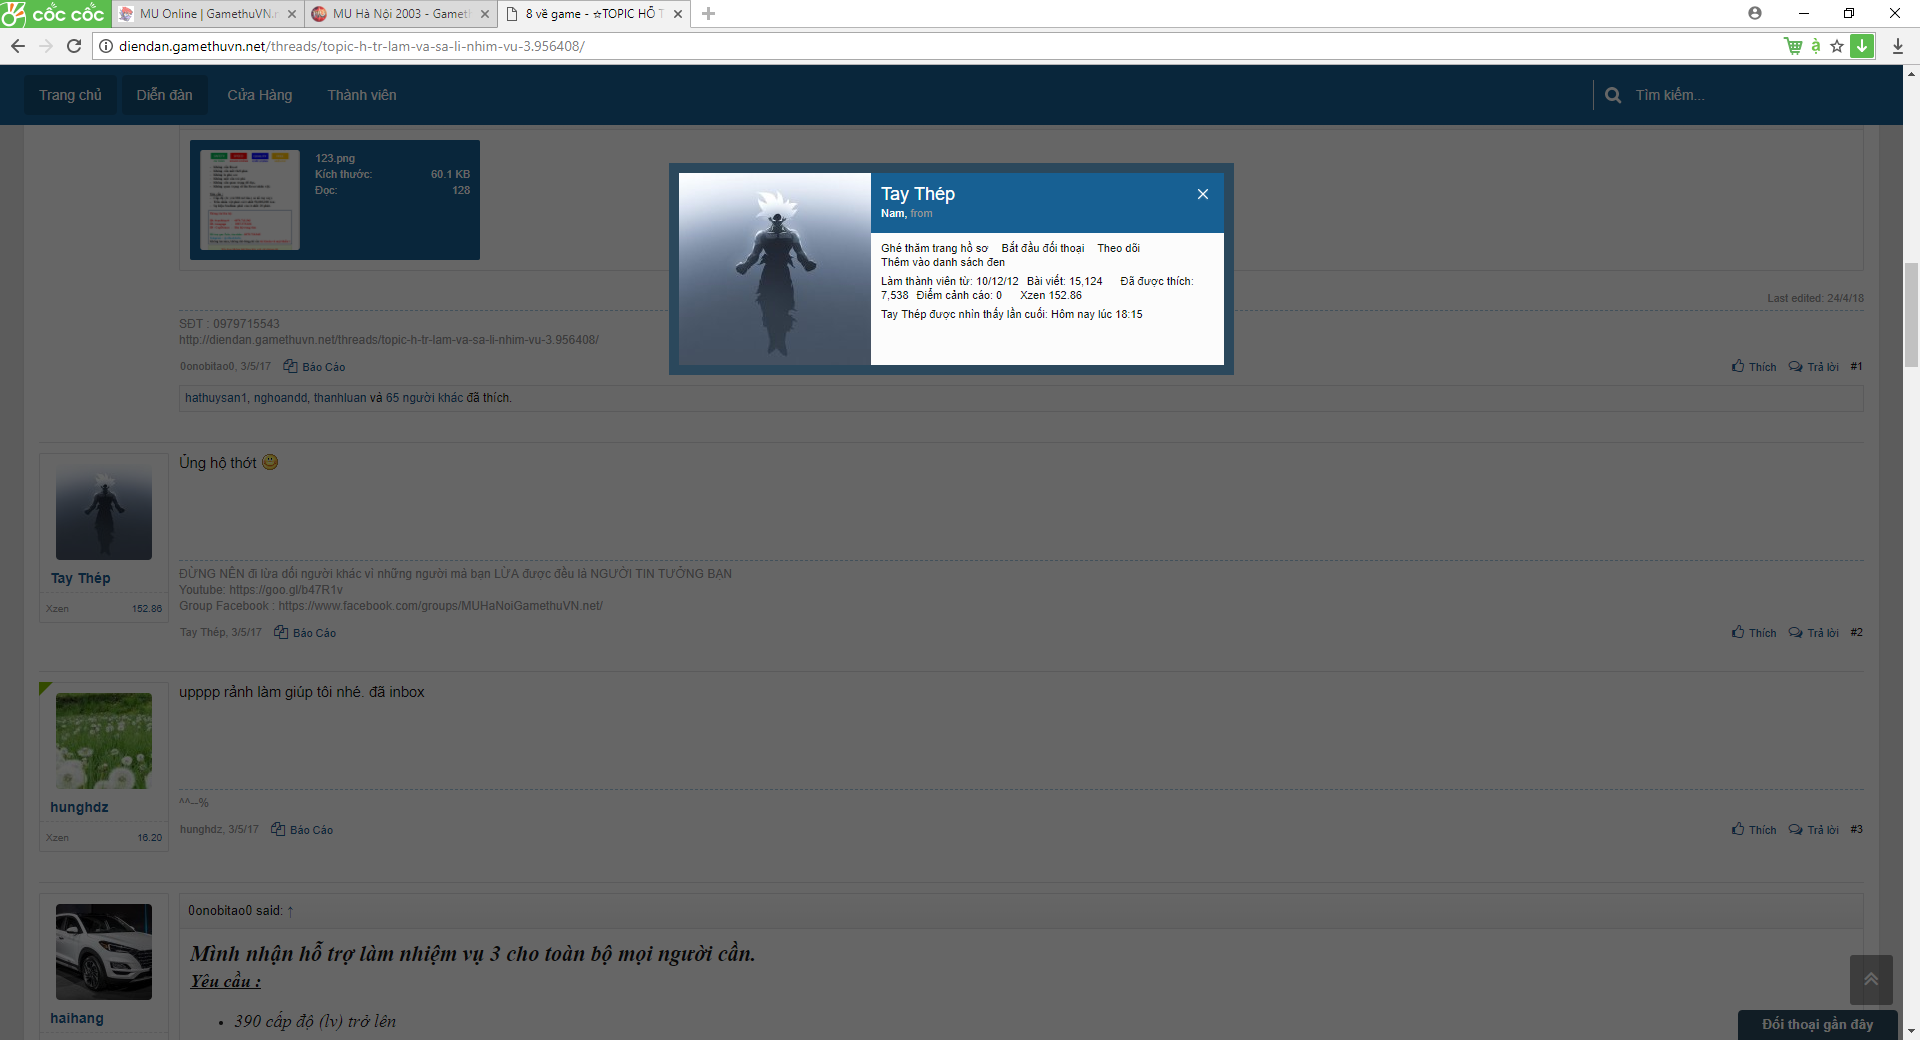1920x1040 pixels.
Task: Click haihang's car avatar
Action: [104, 952]
